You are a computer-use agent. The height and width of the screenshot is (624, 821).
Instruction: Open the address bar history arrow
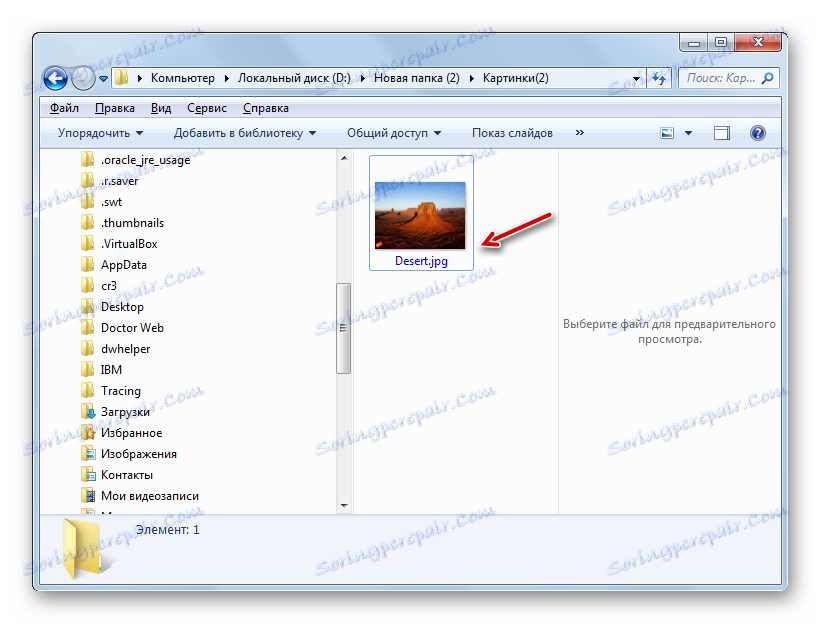click(x=635, y=77)
